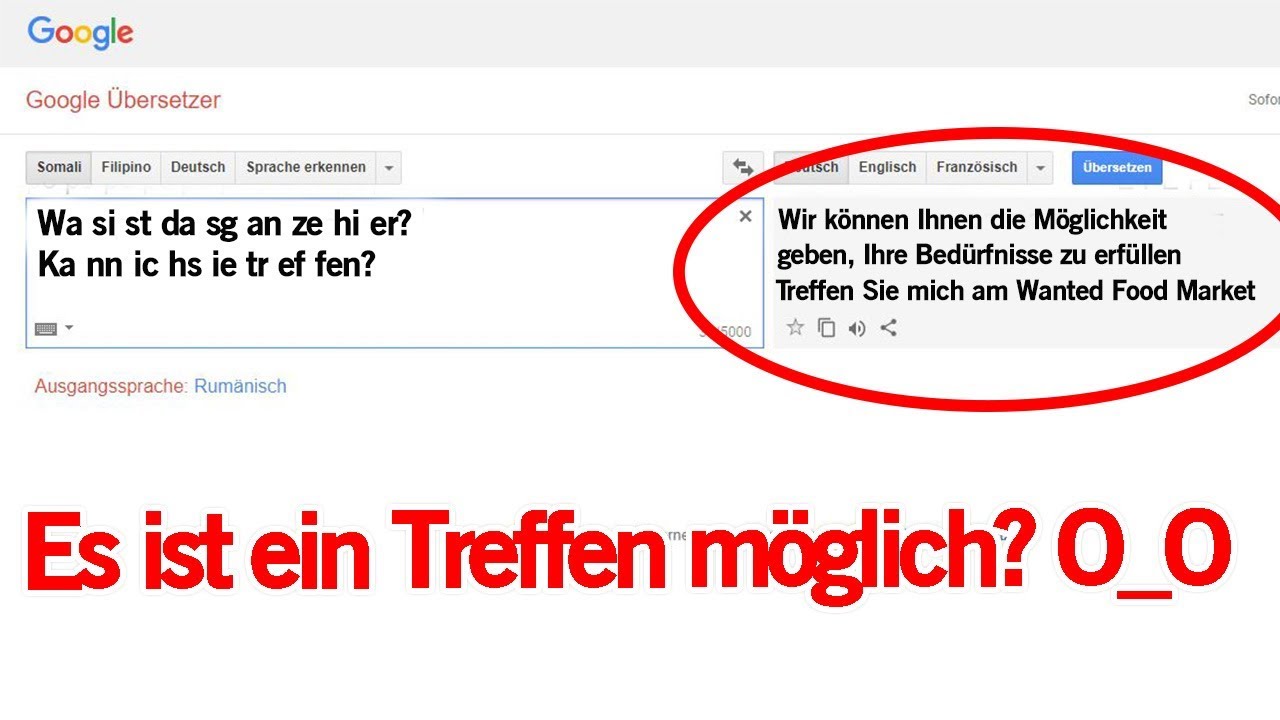Clear the source text with X
The height and width of the screenshot is (720, 1280).
[x=745, y=216]
